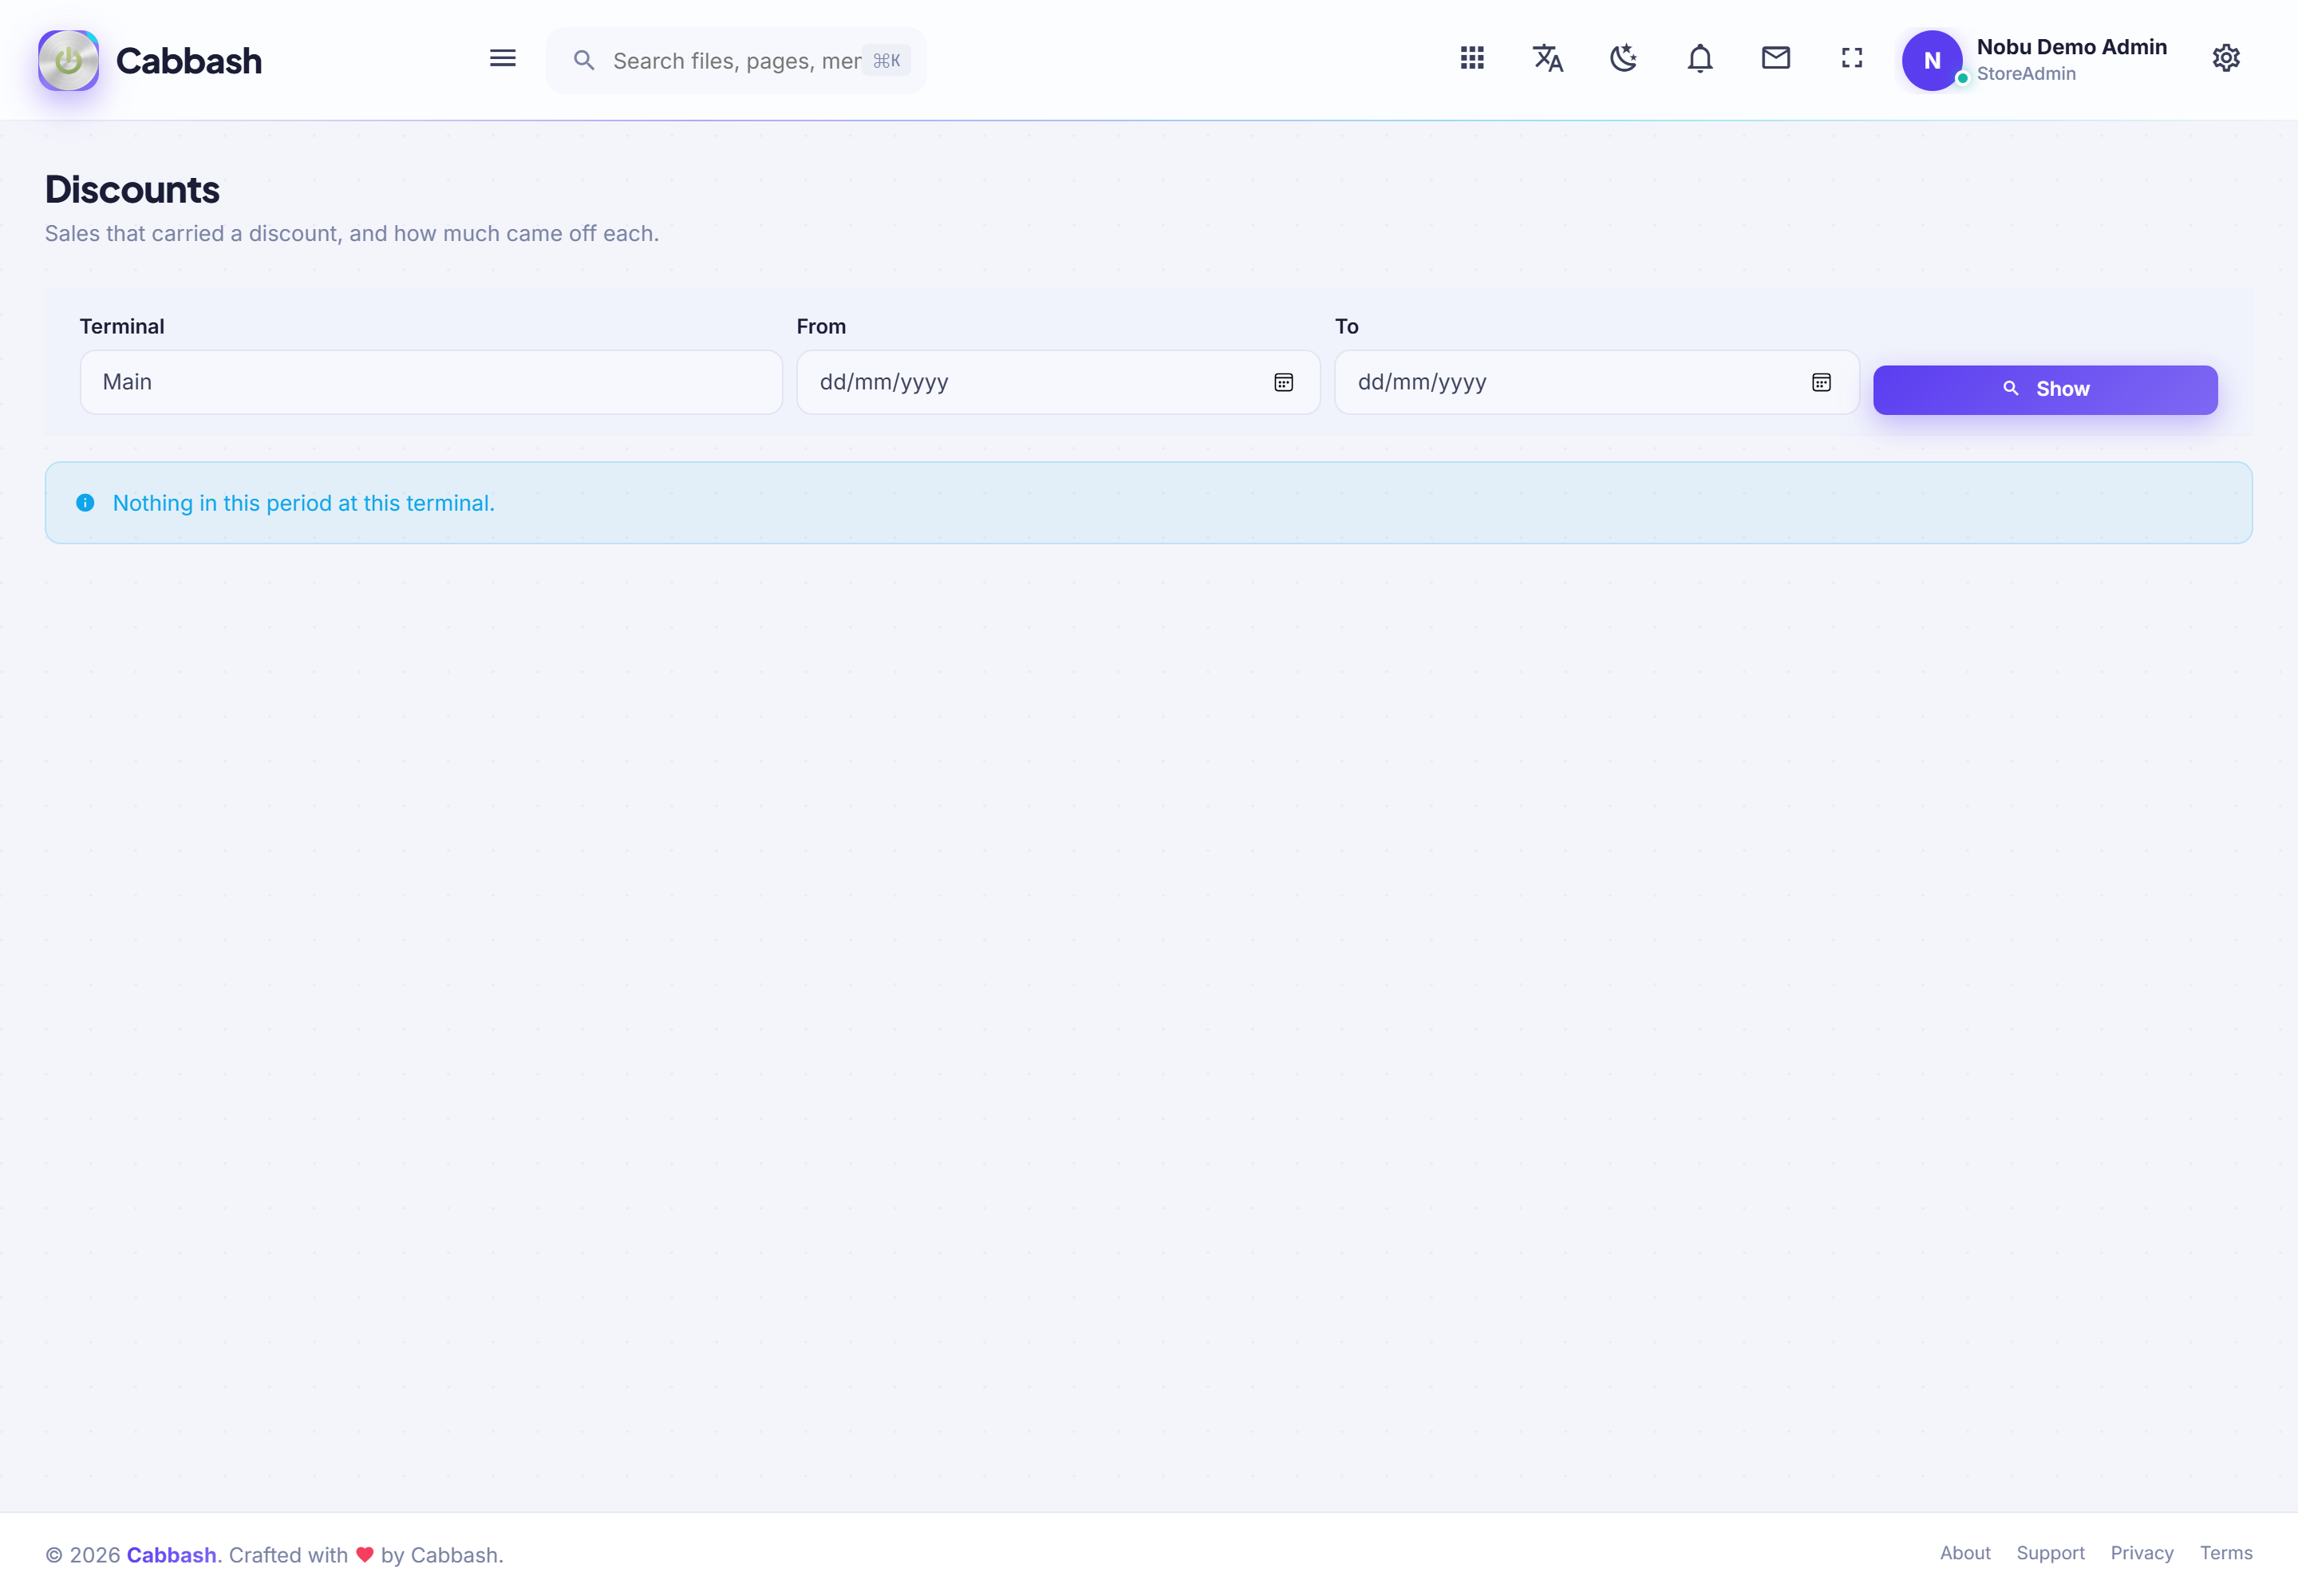Open notifications bell
Screen dimensions: 2298x1596
click(x=1700, y=58)
